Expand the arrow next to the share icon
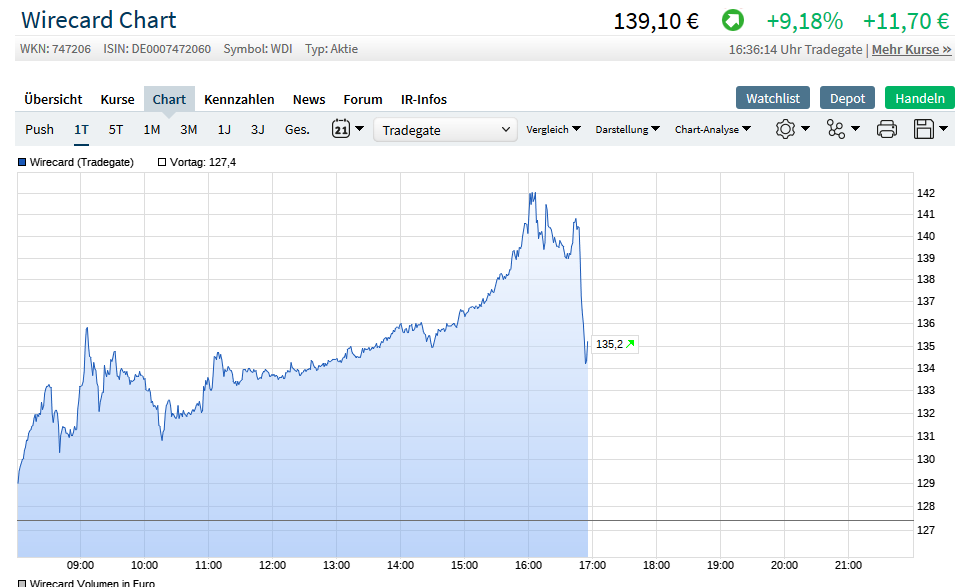The width and height of the screenshot is (968, 587). (x=855, y=128)
